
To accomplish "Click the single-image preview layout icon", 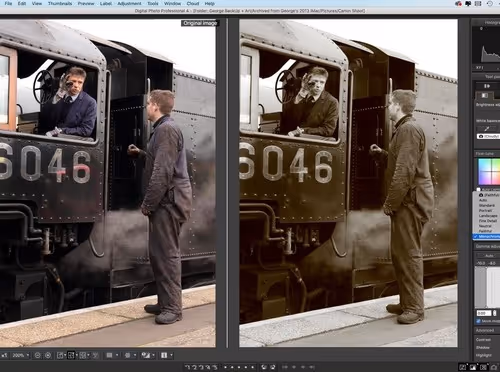I will click(x=60, y=355).
